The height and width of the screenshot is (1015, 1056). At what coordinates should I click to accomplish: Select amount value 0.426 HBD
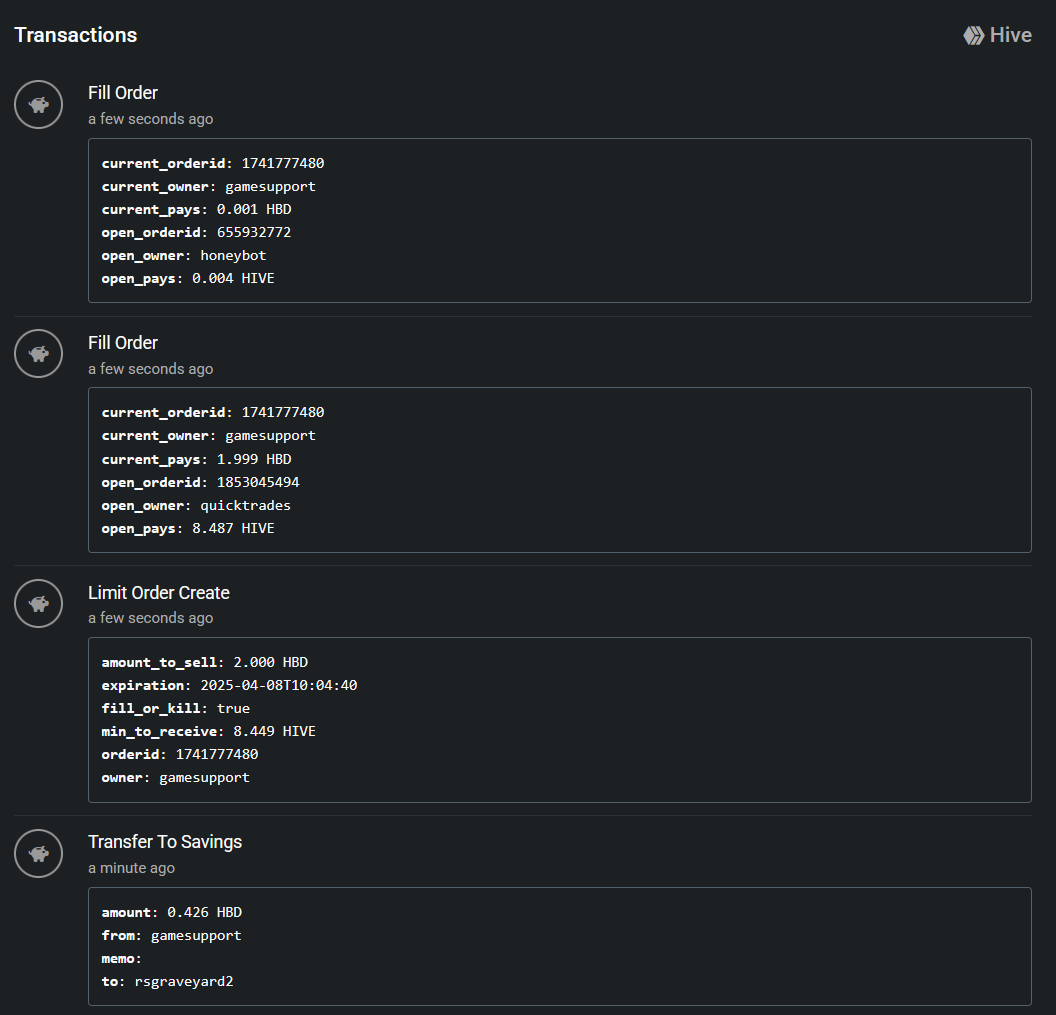205,913
